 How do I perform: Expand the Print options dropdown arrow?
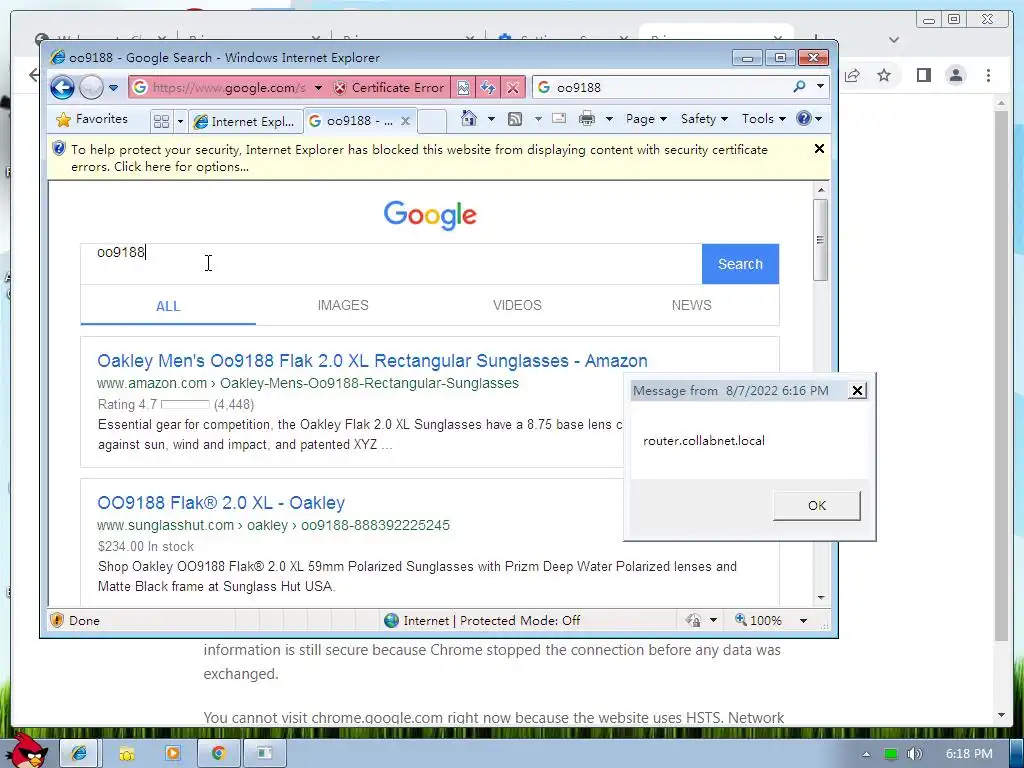[x=609, y=119]
